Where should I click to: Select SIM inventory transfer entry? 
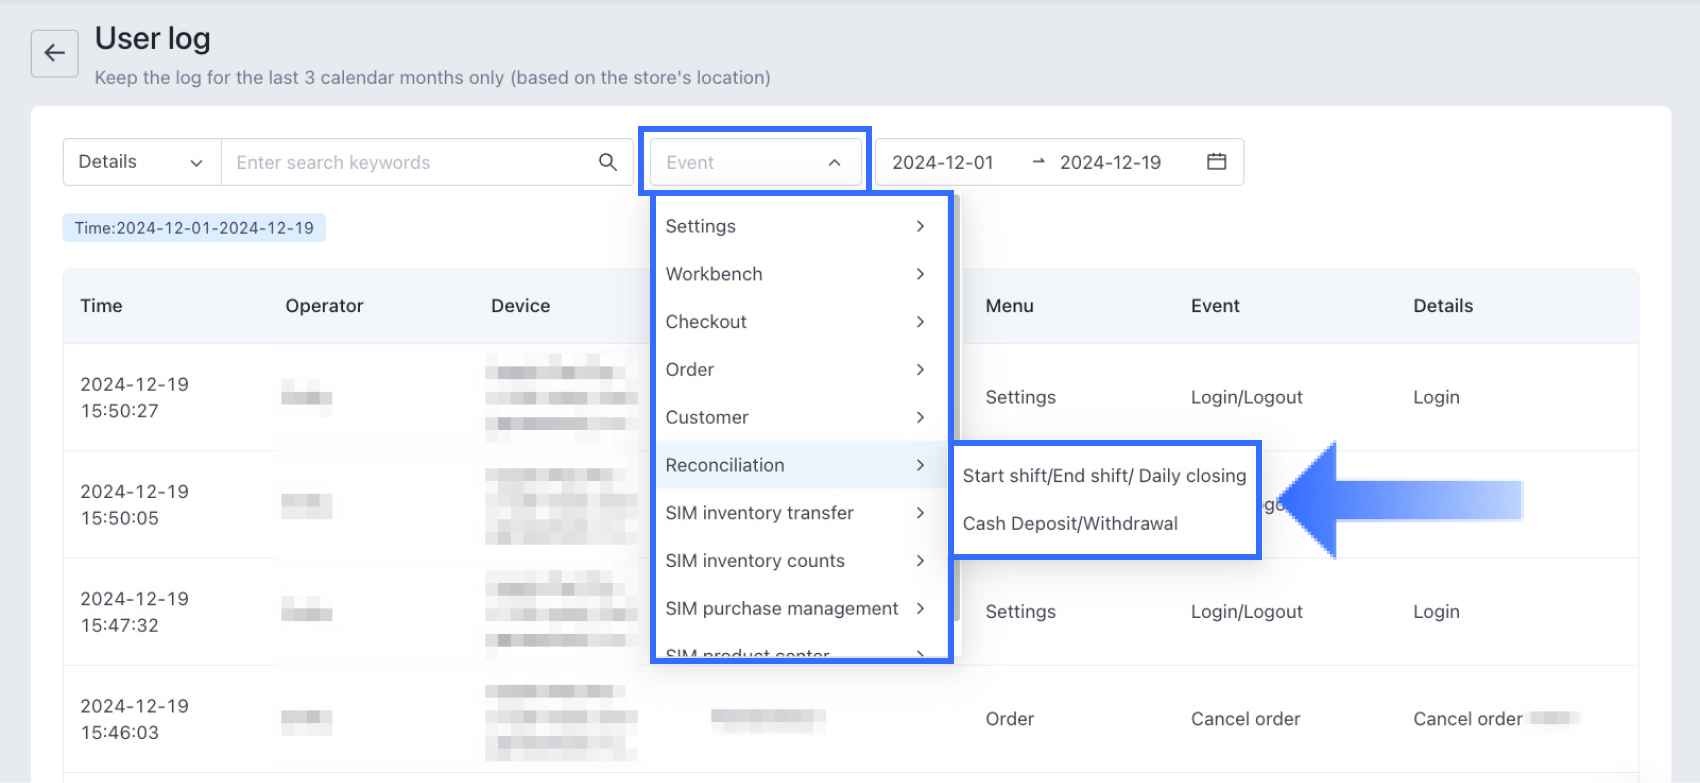click(x=760, y=513)
